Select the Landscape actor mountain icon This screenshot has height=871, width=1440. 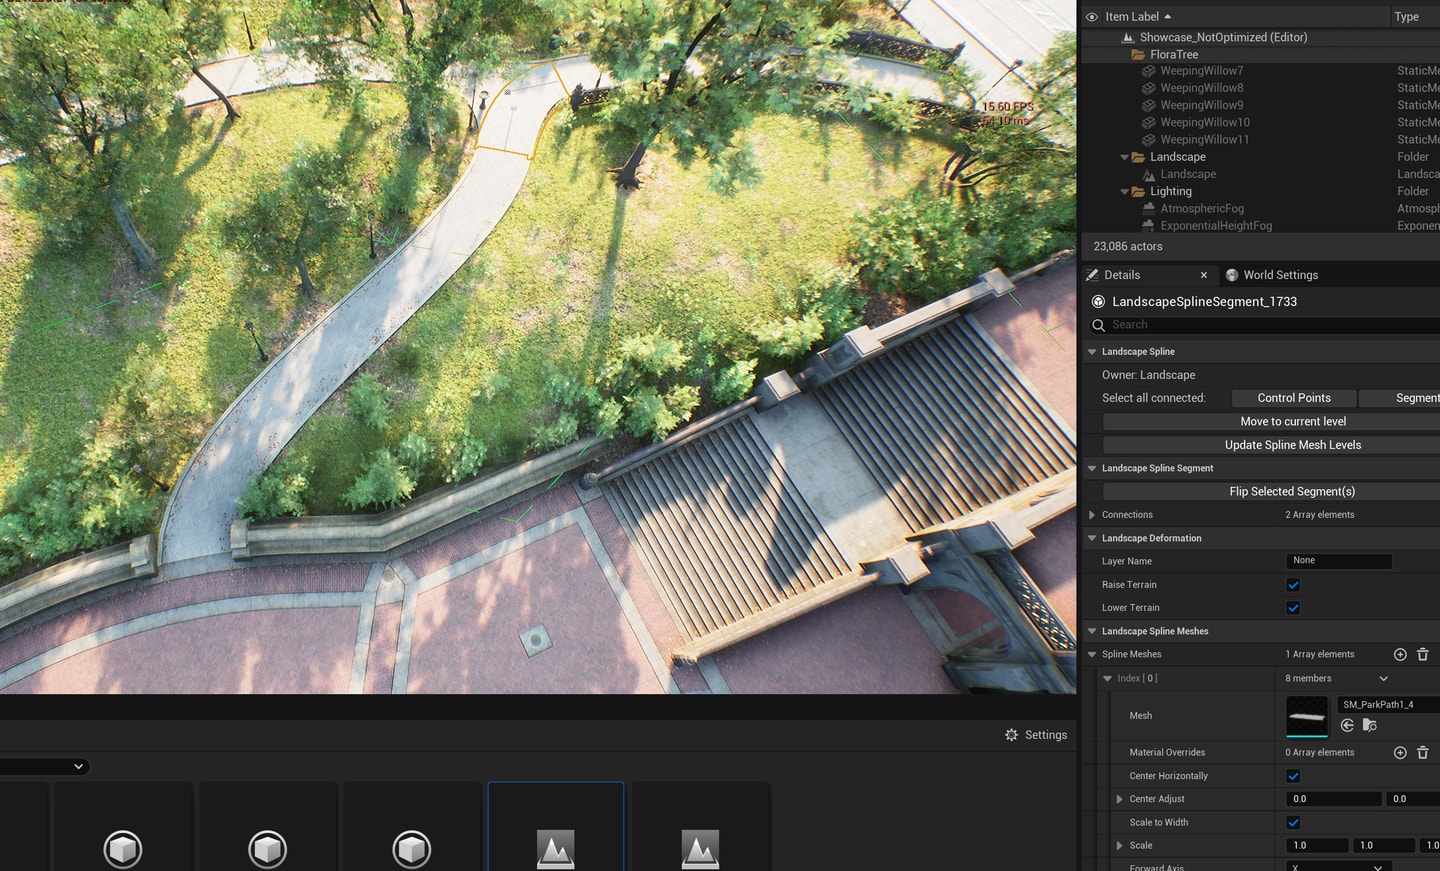[1149, 174]
